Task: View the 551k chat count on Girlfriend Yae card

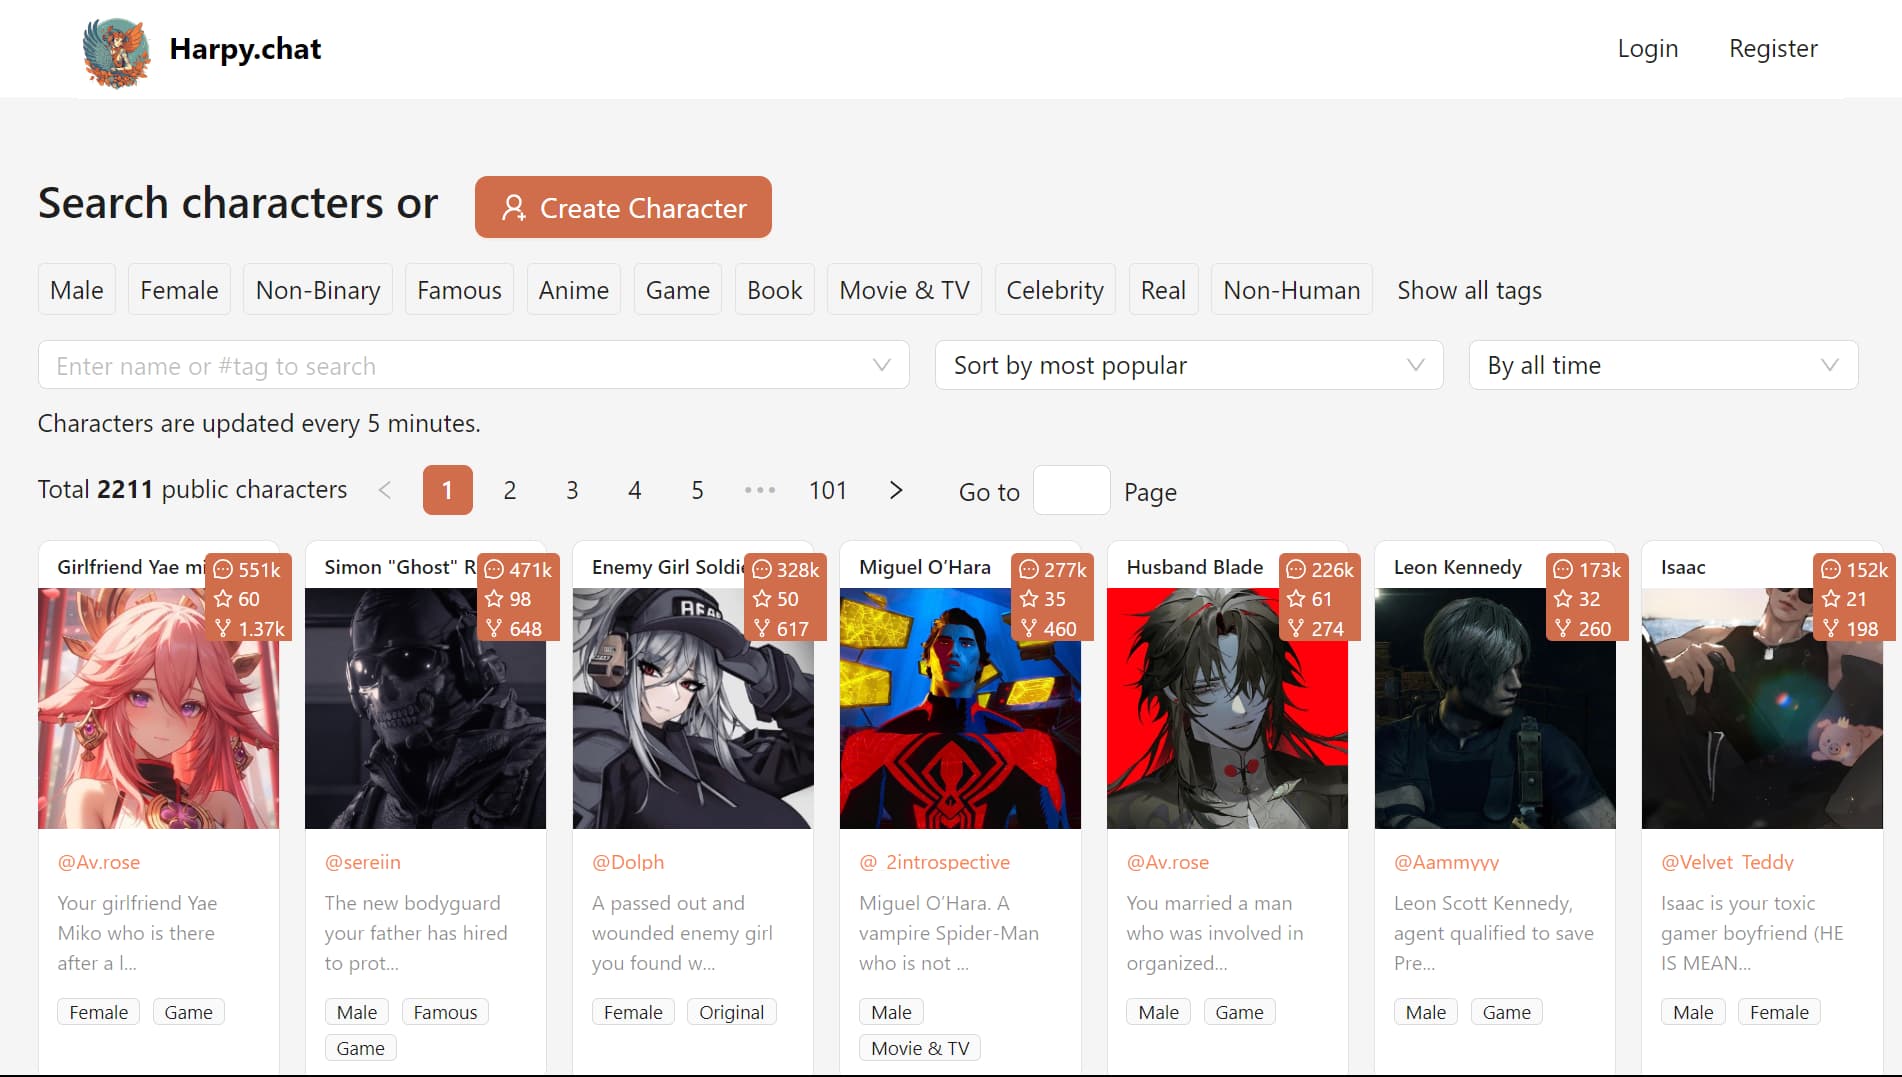Action: point(248,569)
